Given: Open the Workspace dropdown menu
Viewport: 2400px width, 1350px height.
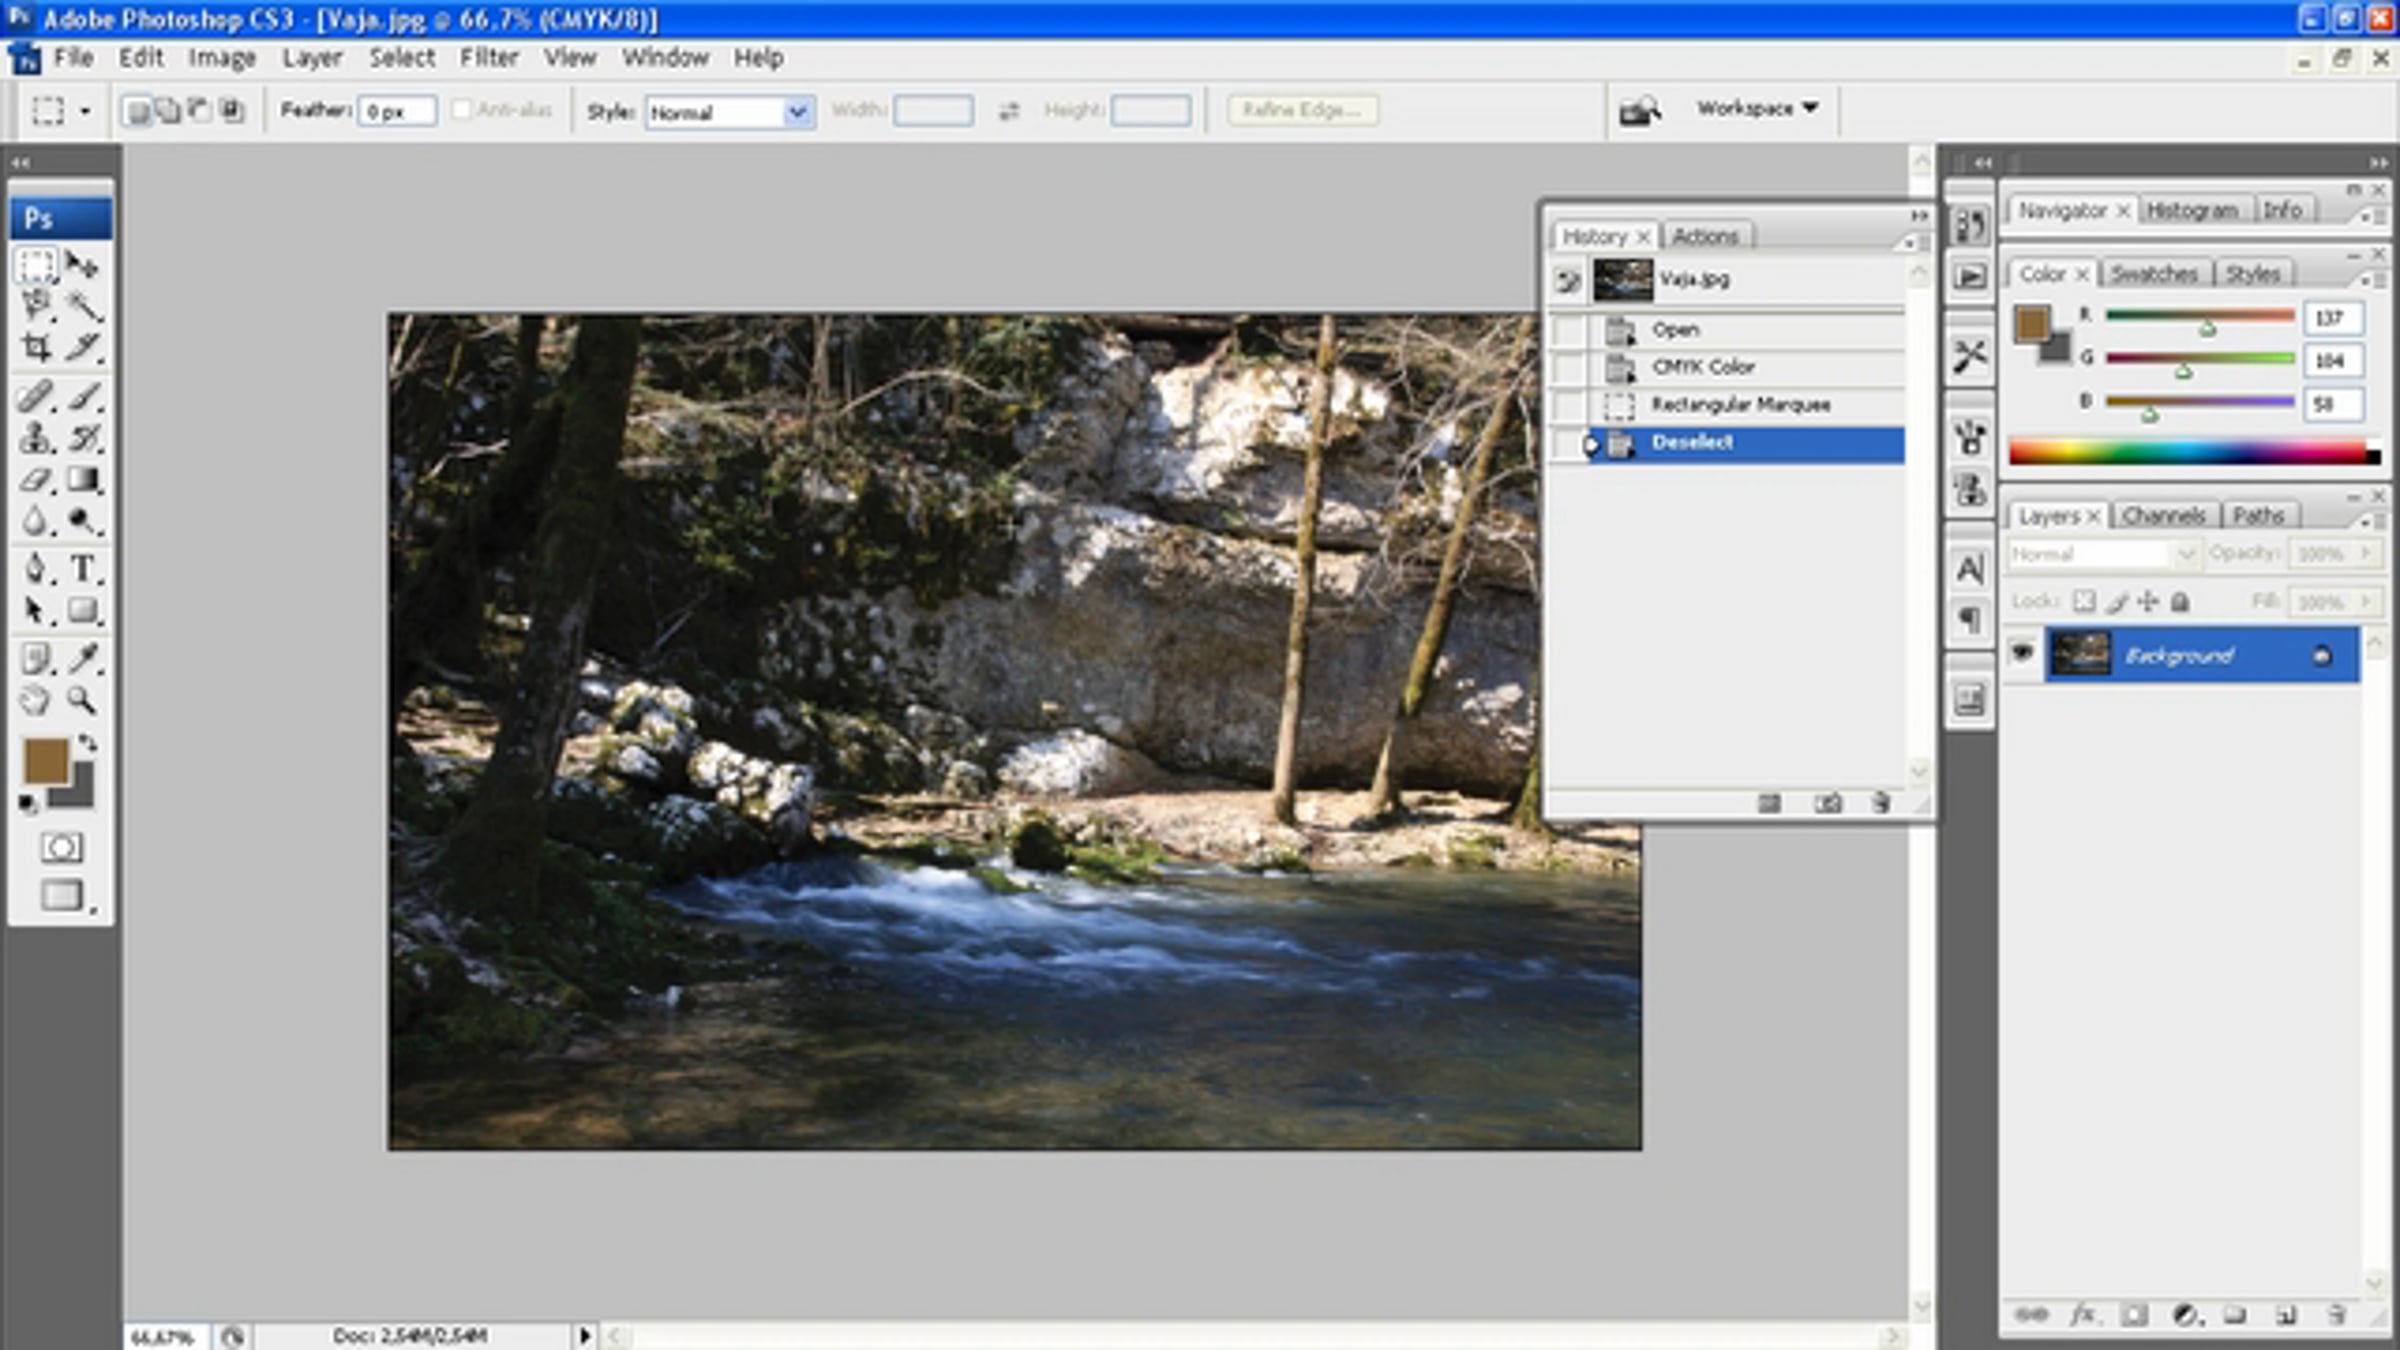Looking at the screenshot, I should tap(1757, 108).
